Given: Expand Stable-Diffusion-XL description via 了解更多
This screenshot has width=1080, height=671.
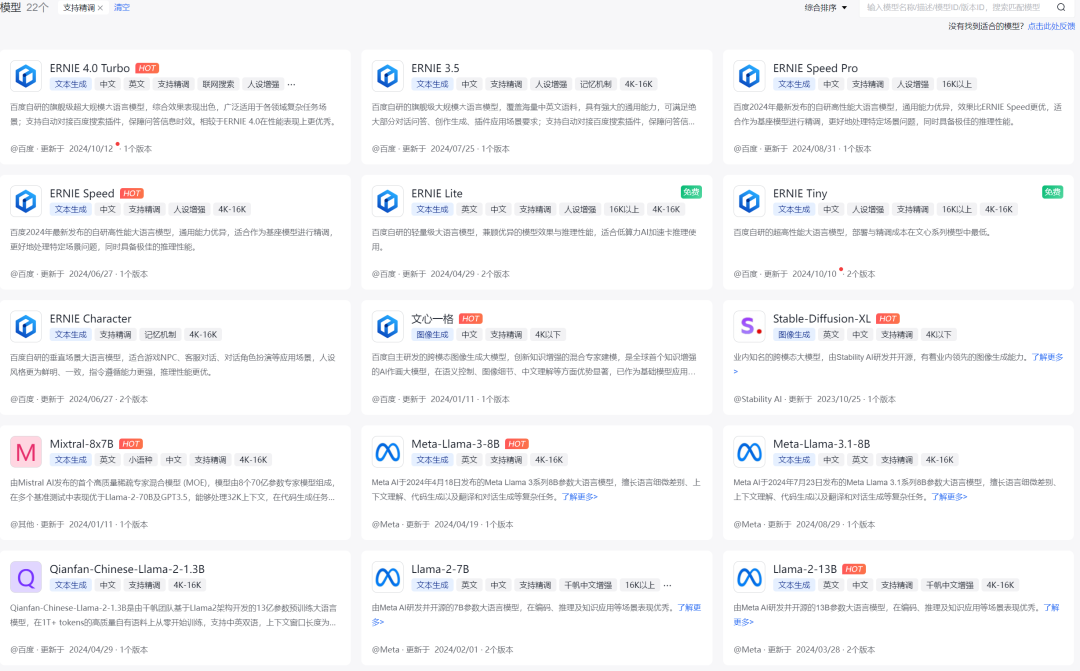Looking at the screenshot, I should pyautogui.click(x=1047, y=357).
